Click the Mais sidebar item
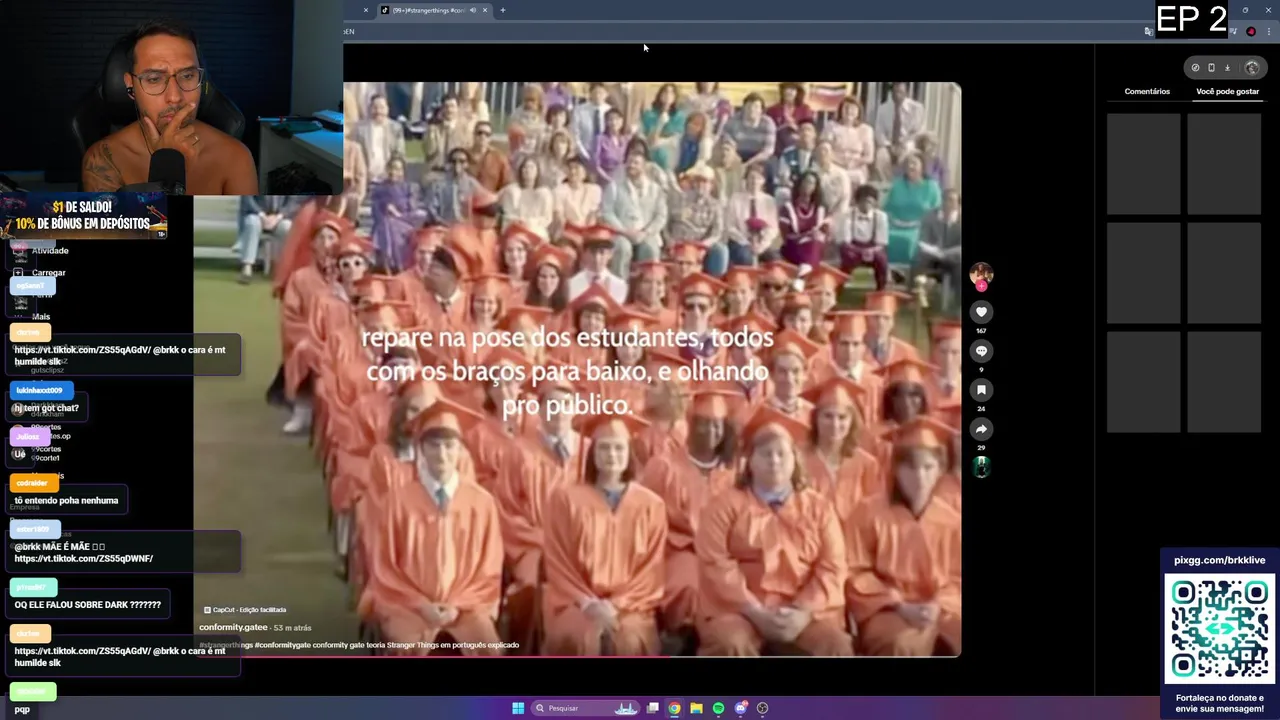 coord(40,316)
